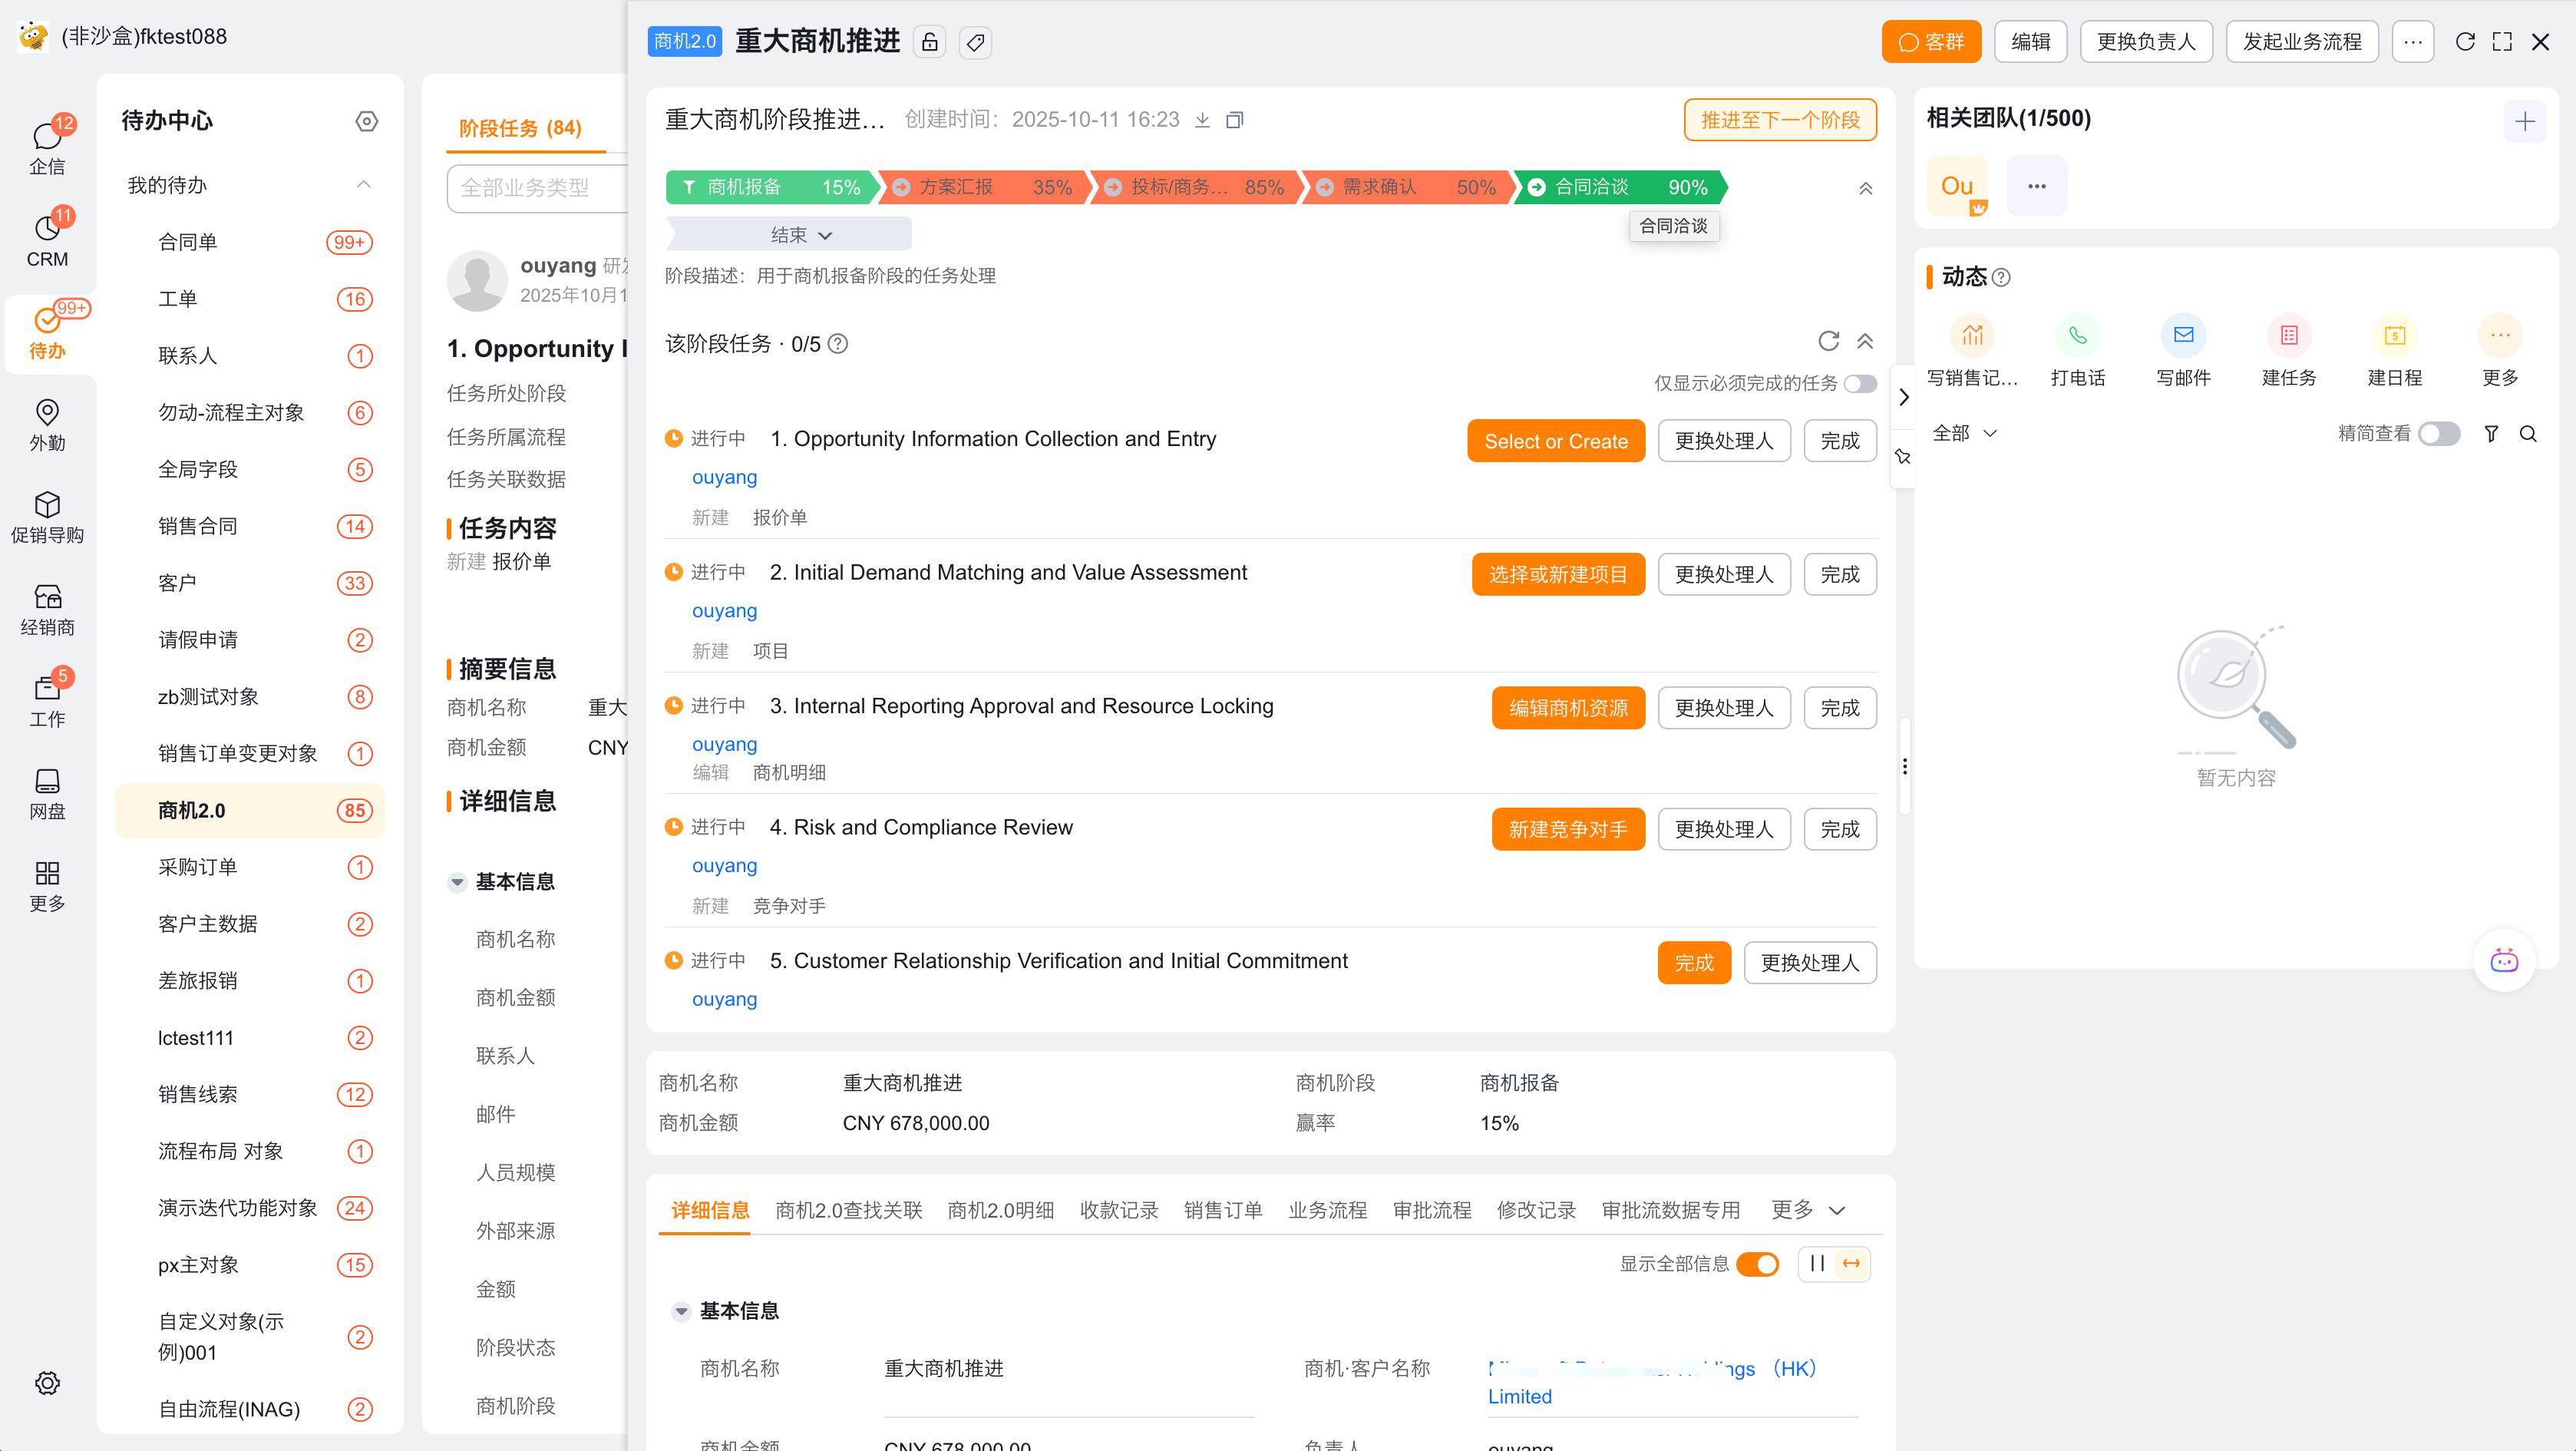Screen dimensions: 2576x1451
Task: Click the 建日程 calendar icon
Action: 2394,336
